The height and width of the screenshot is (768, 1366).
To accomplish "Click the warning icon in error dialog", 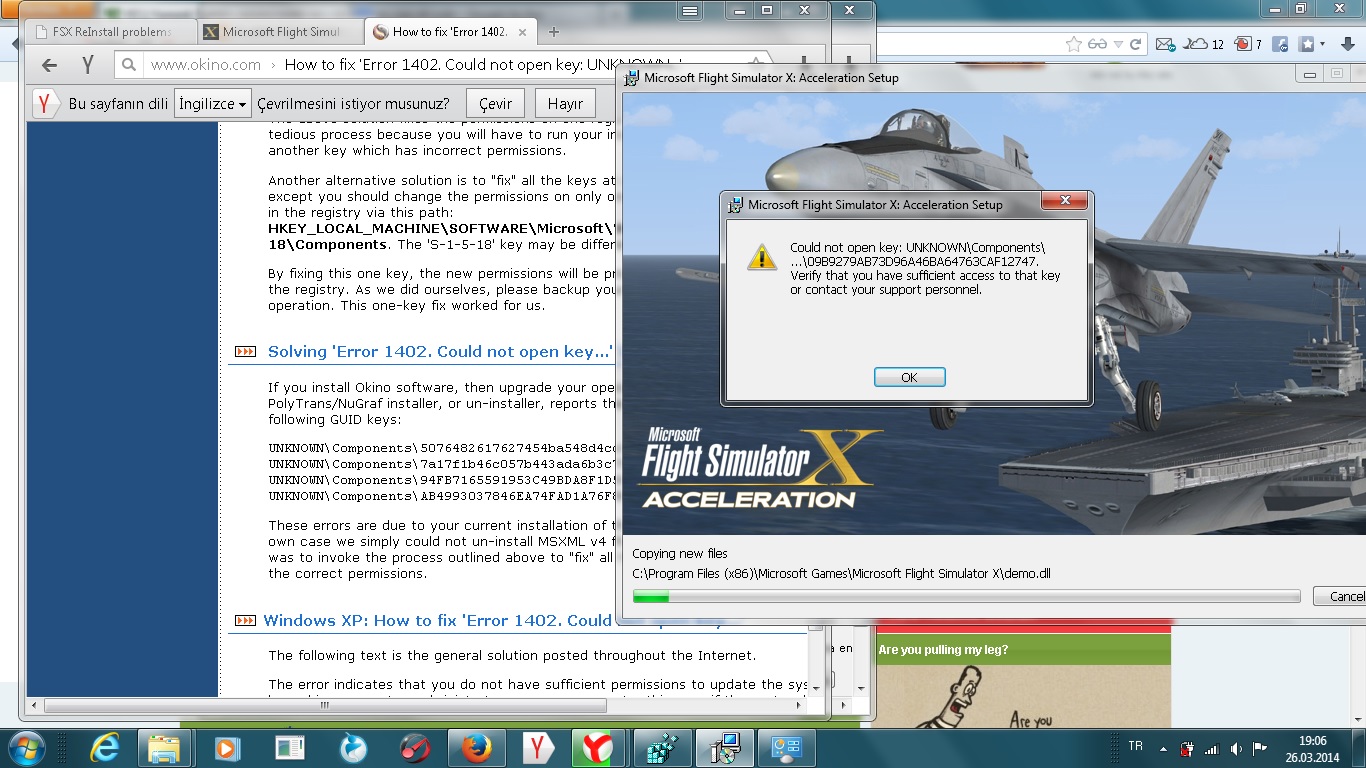I will 762,257.
